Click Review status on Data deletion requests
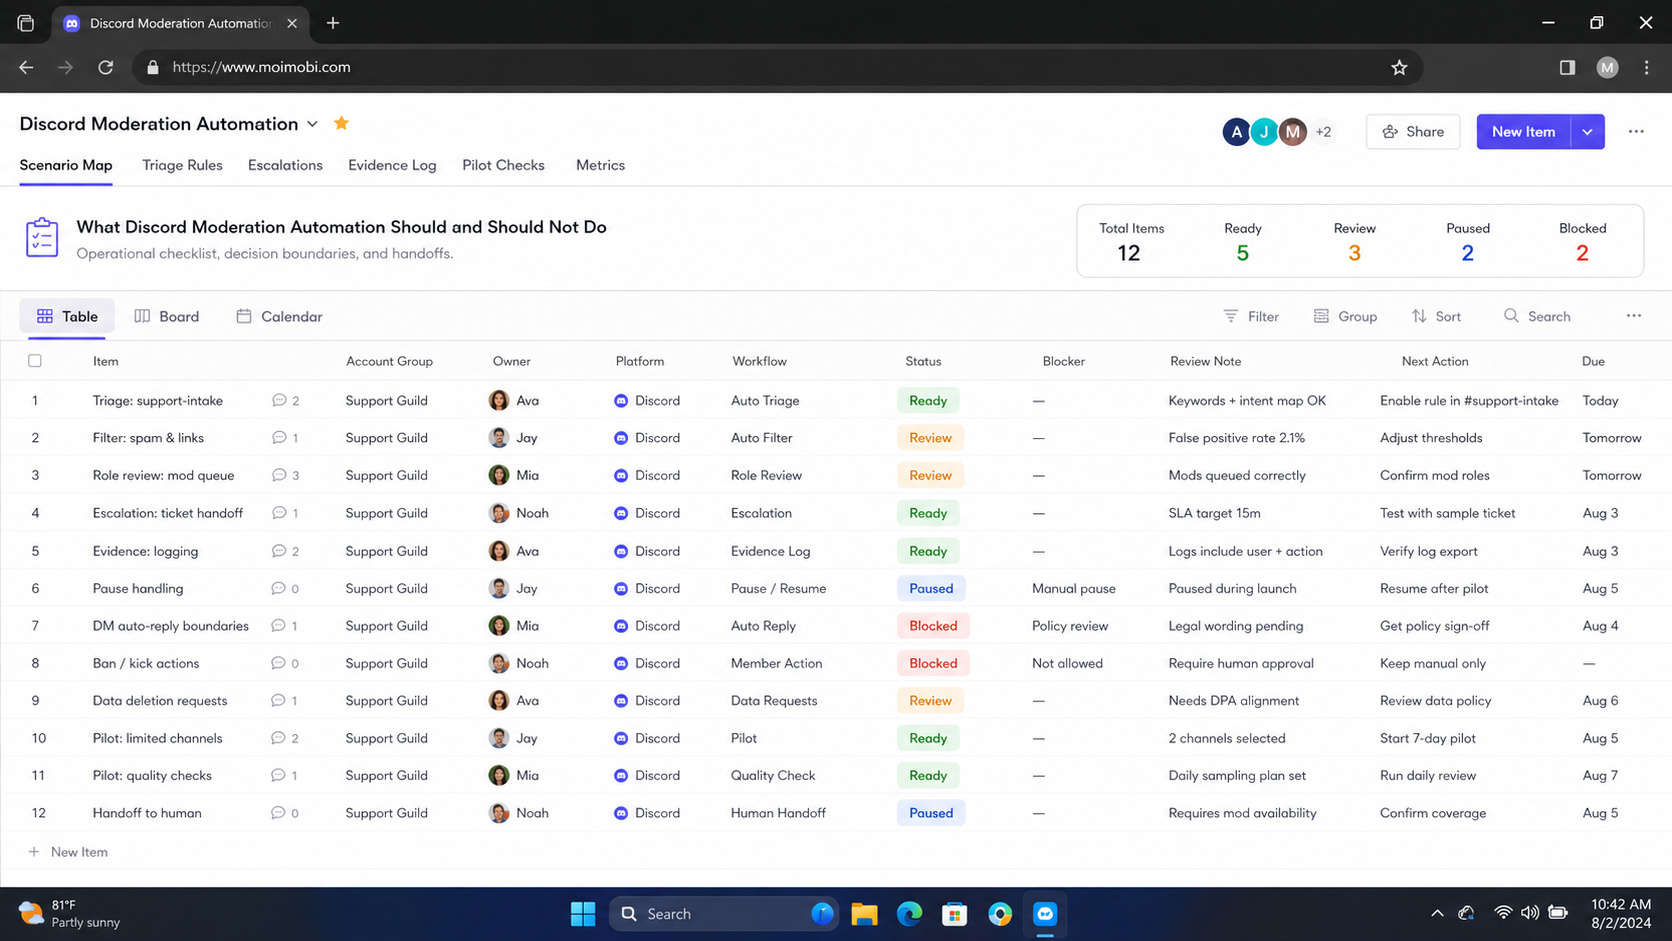The image size is (1672, 941). (x=930, y=701)
